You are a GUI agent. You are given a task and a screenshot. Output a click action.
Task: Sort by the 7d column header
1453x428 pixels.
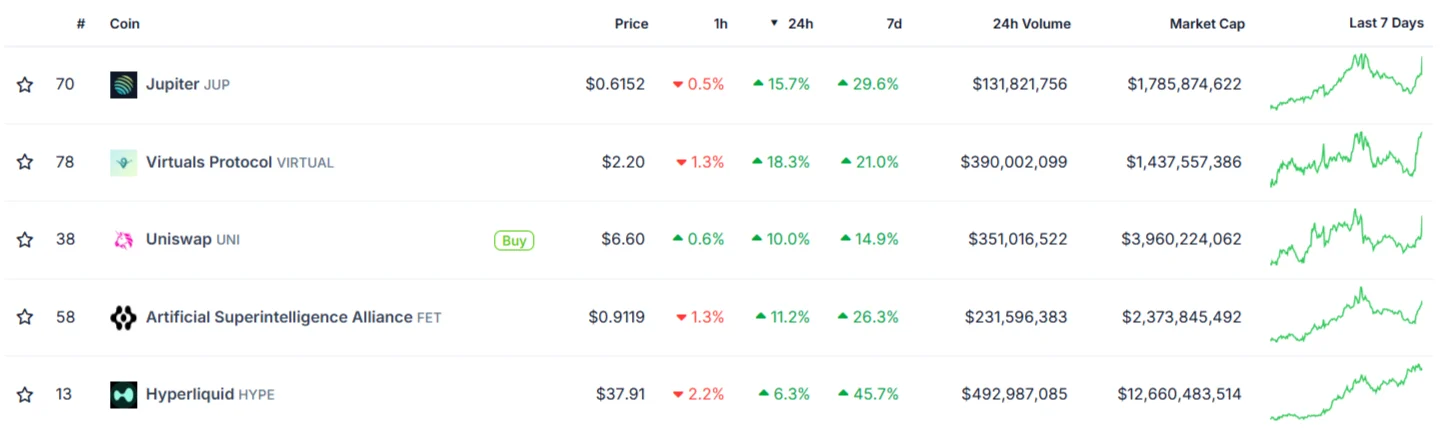(x=894, y=24)
